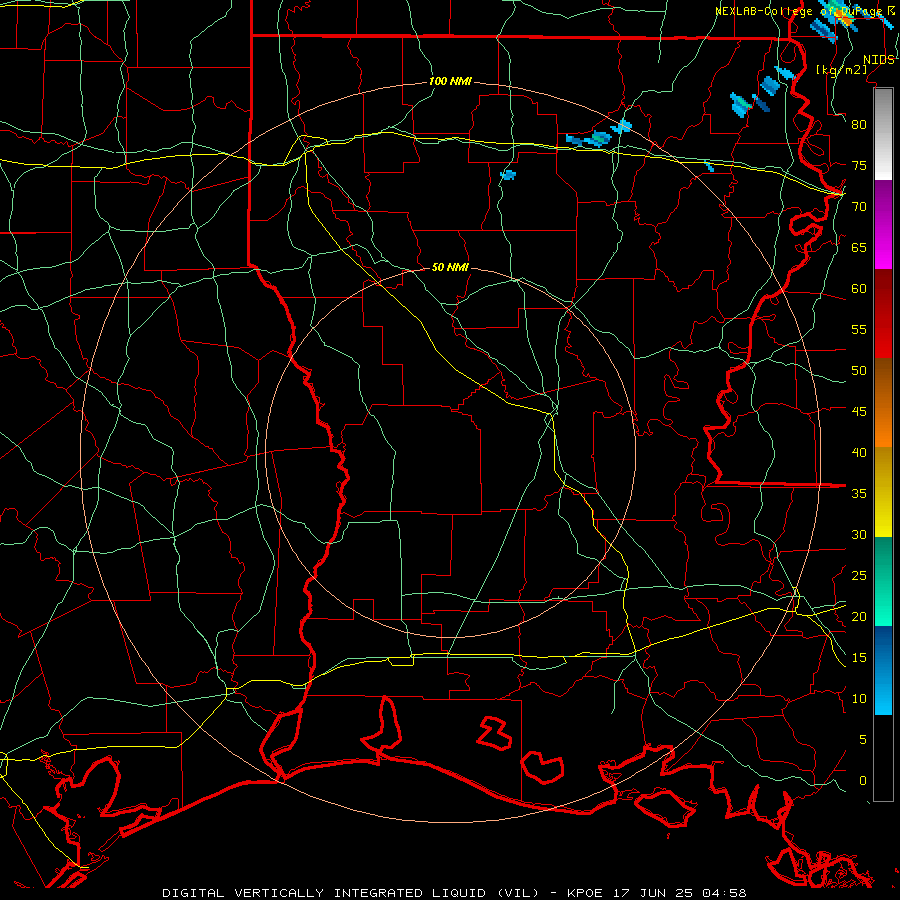Image resolution: width=900 pixels, height=900 pixels.
Task: Select the yellow segment of the color bar
Action: (x=883, y=492)
